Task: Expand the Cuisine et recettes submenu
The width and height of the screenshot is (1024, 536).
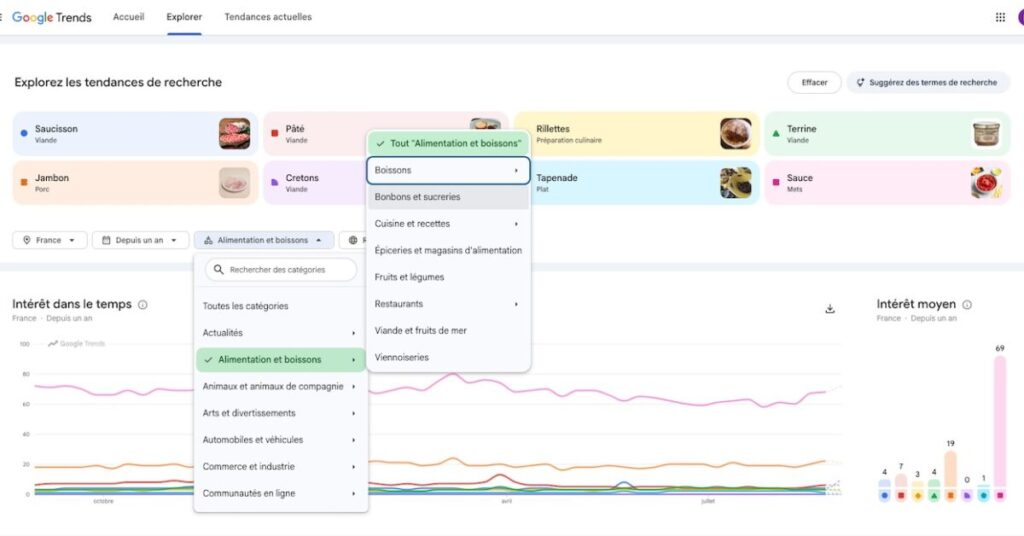Action: click(448, 224)
